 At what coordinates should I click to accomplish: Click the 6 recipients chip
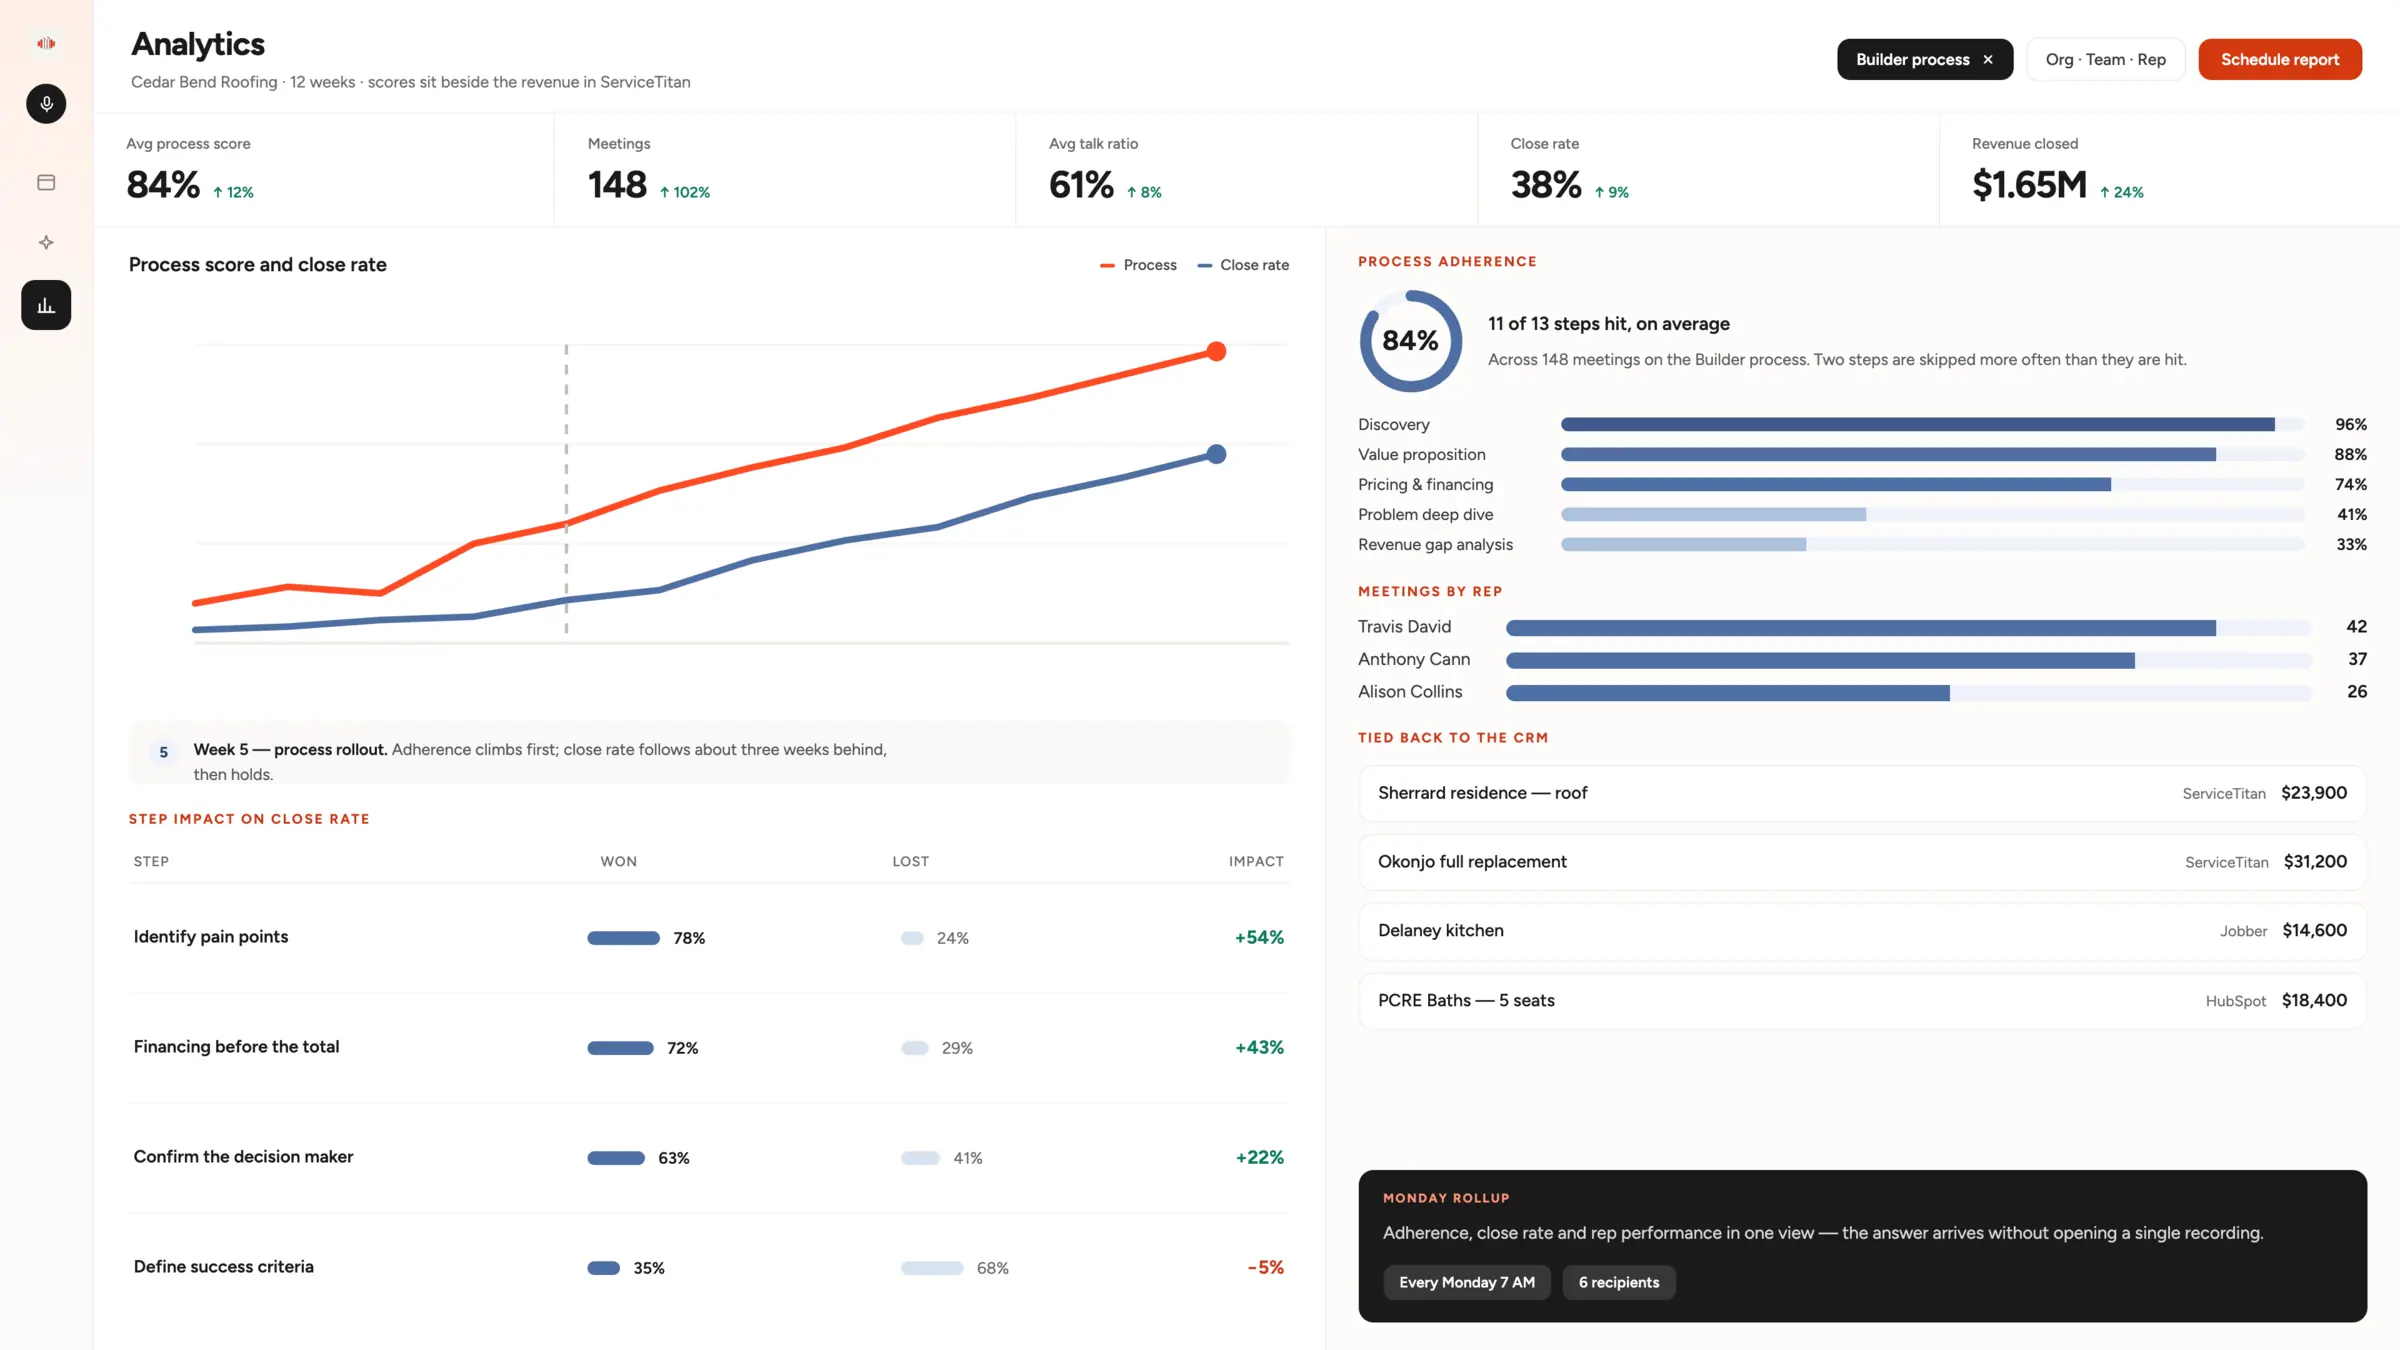tap(1618, 1282)
